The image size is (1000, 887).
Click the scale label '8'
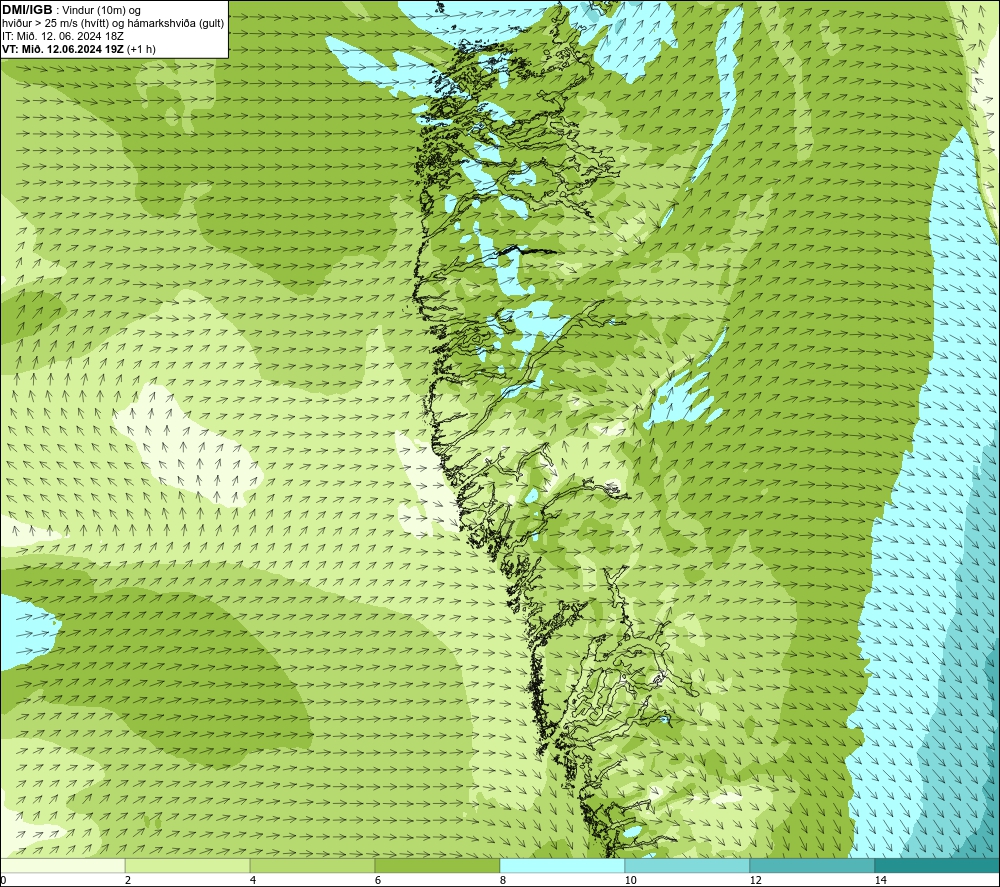(503, 880)
